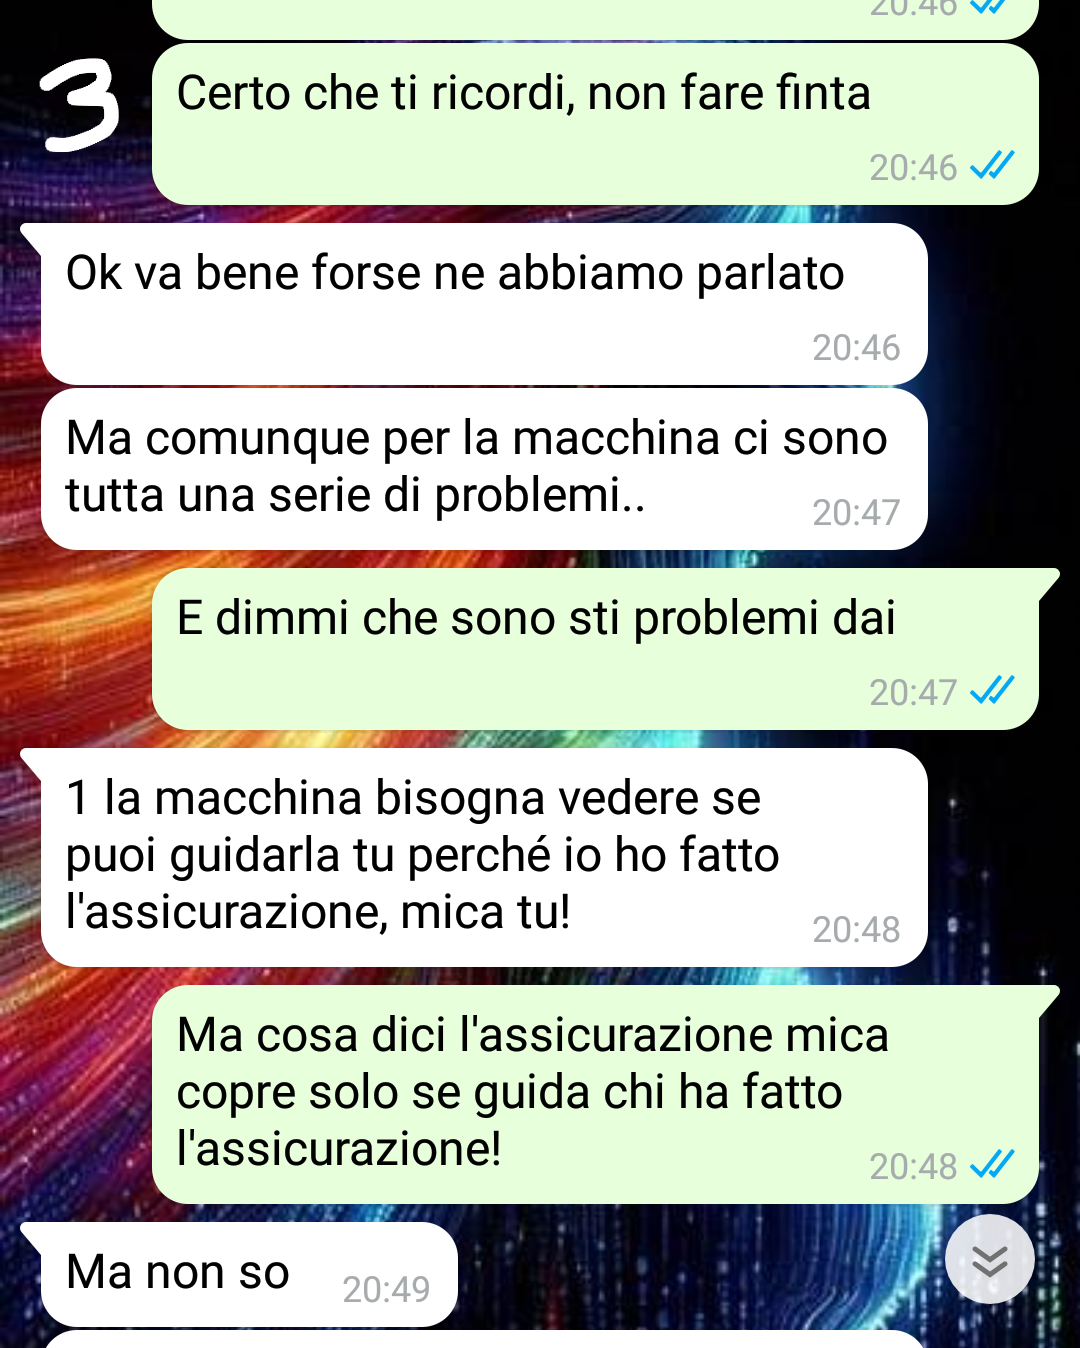Tap the 20:49 timestamp on 'Ma non so'
The width and height of the screenshot is (1080, 1348).
[x=386, y=1290]
